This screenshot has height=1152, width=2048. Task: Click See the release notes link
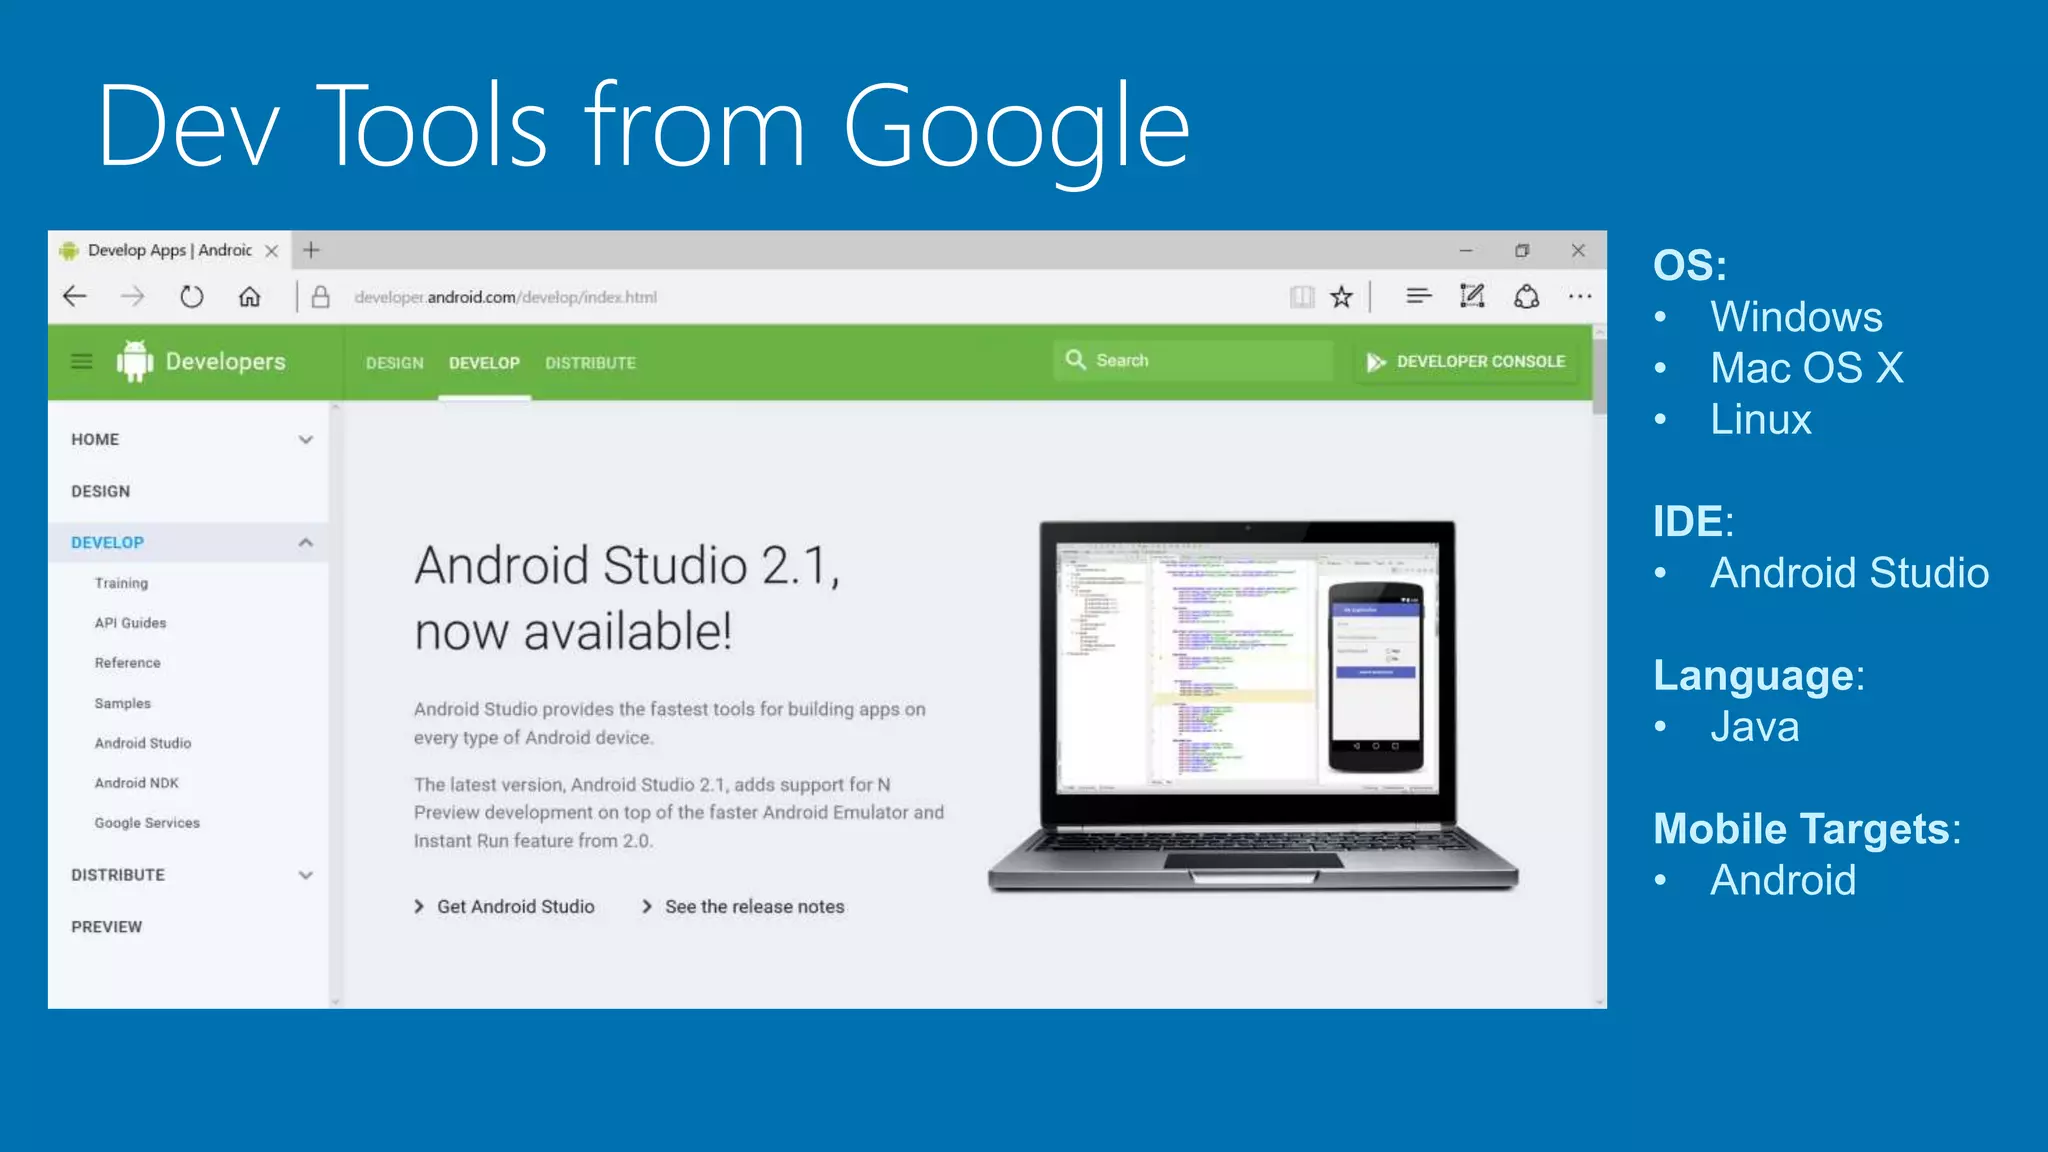743,907
